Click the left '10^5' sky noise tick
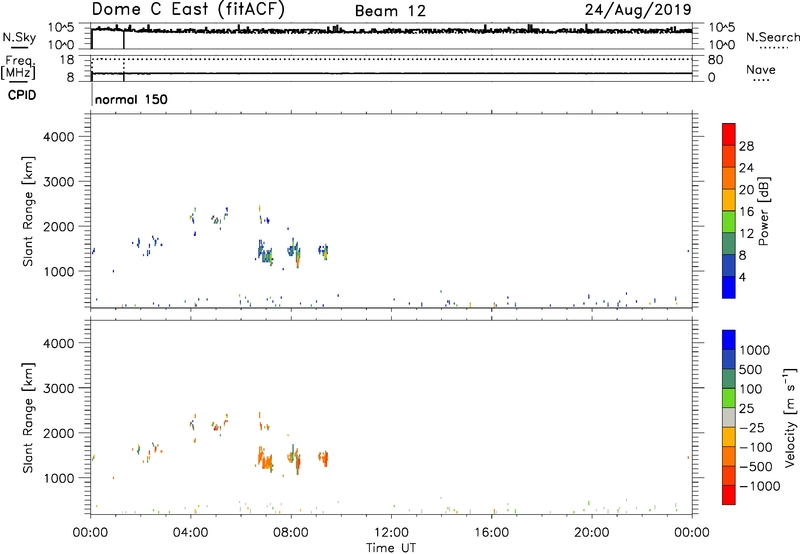 tap(62, 28)
